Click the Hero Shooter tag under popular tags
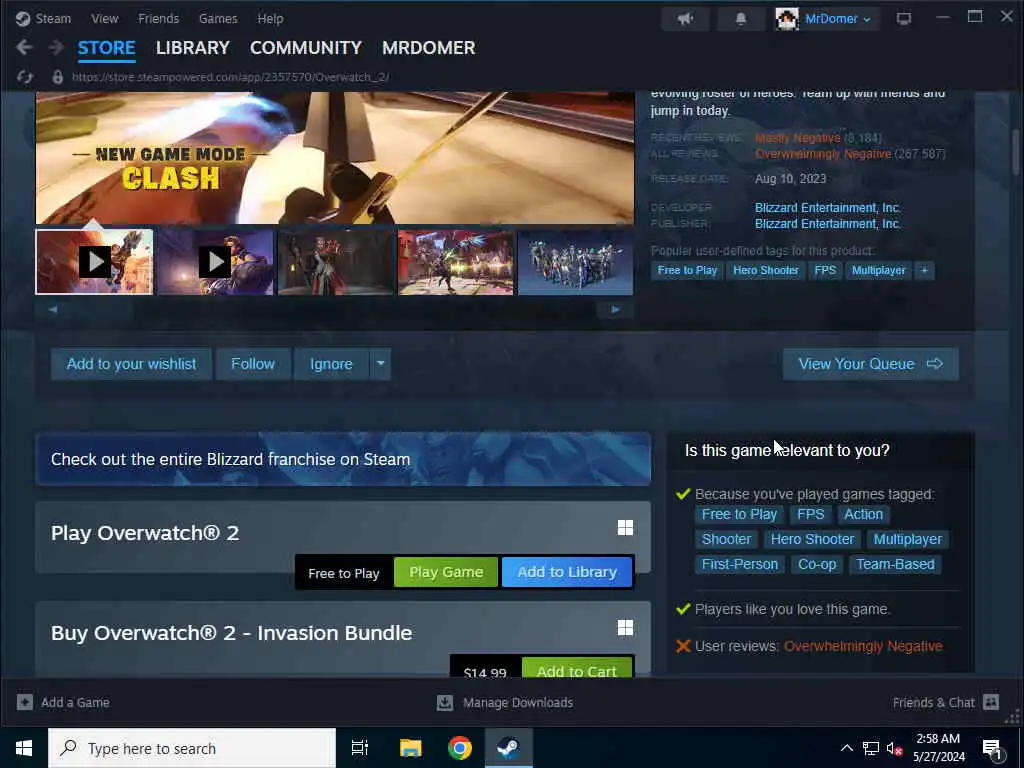 tap(765, 270)
